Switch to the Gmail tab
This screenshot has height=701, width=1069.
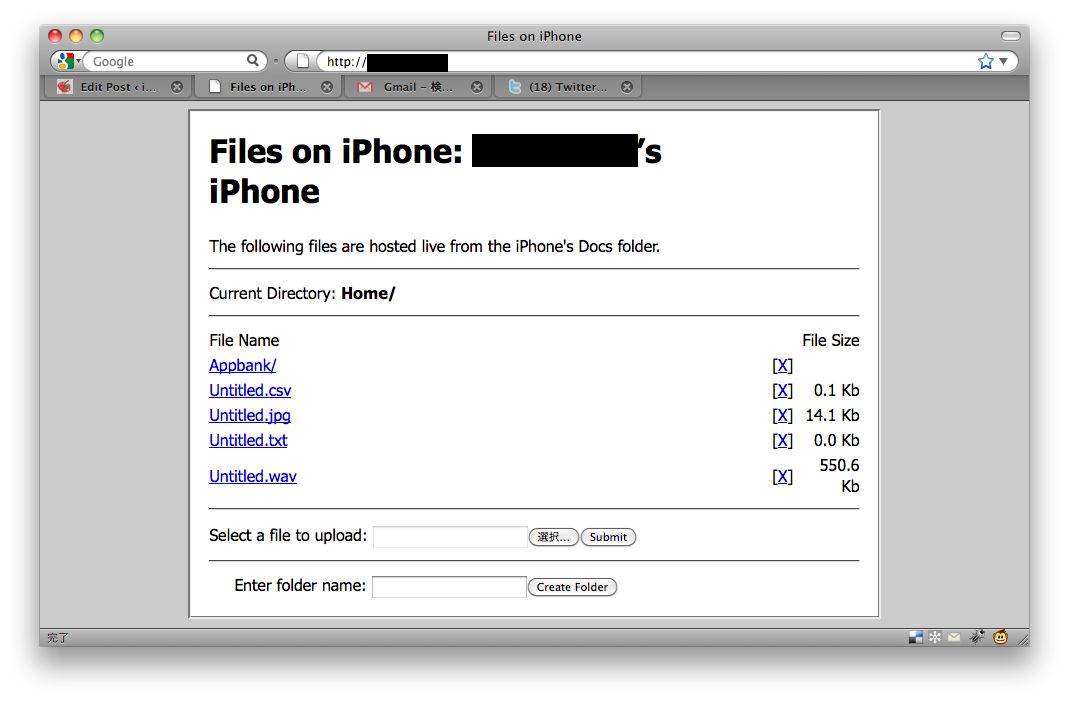coord(419,87)
